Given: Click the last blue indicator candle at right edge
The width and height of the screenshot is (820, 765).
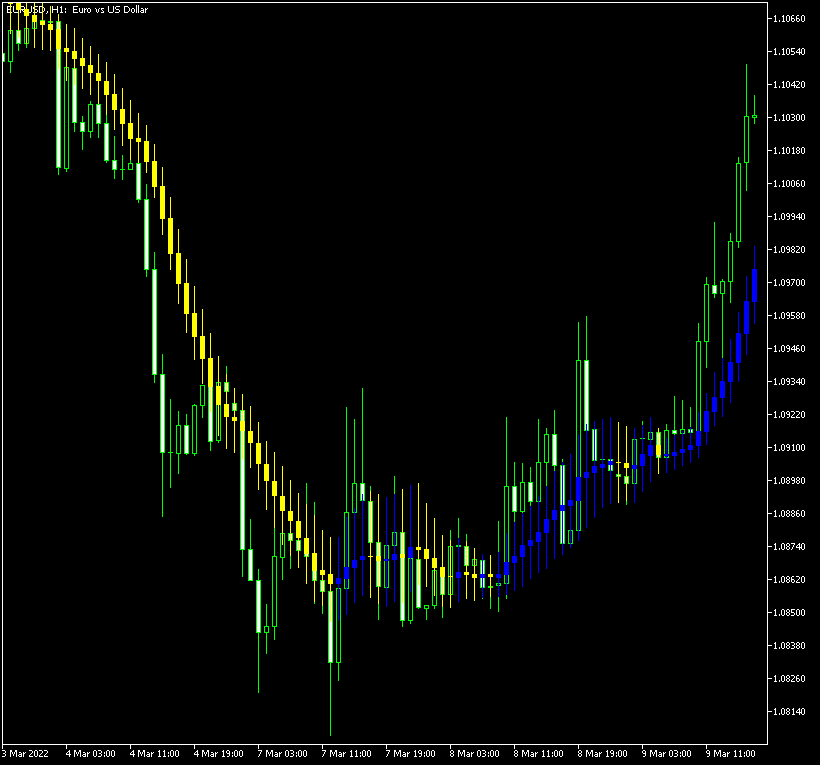Looking at the screenshot, I should click(754, 285).
